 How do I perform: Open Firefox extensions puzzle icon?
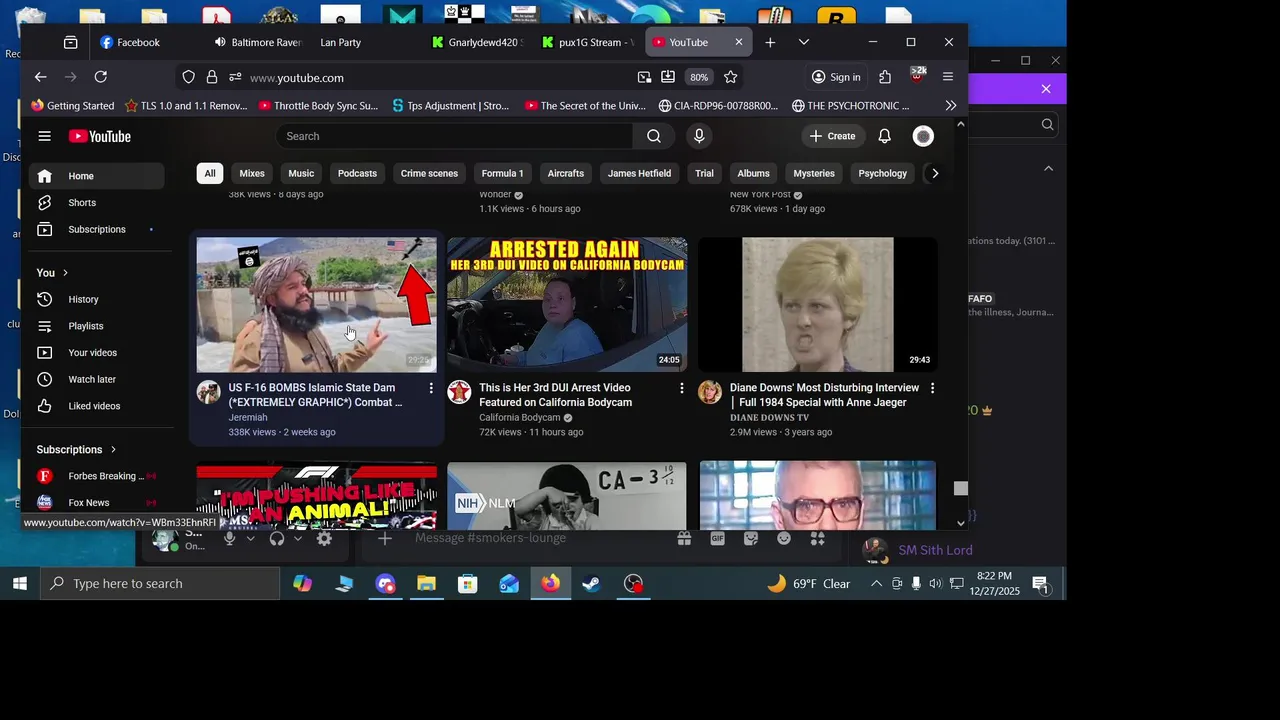click(885, 77)
